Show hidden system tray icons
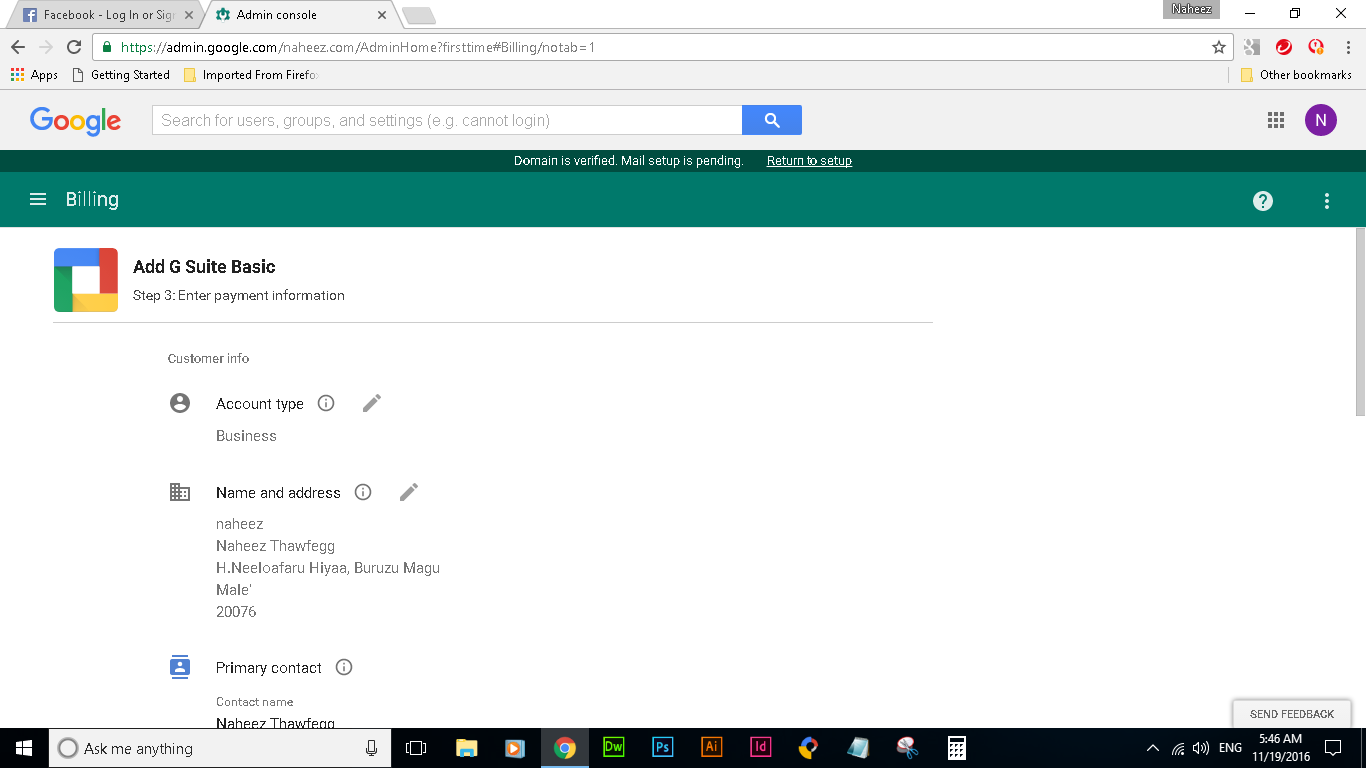 point(1152,748)
